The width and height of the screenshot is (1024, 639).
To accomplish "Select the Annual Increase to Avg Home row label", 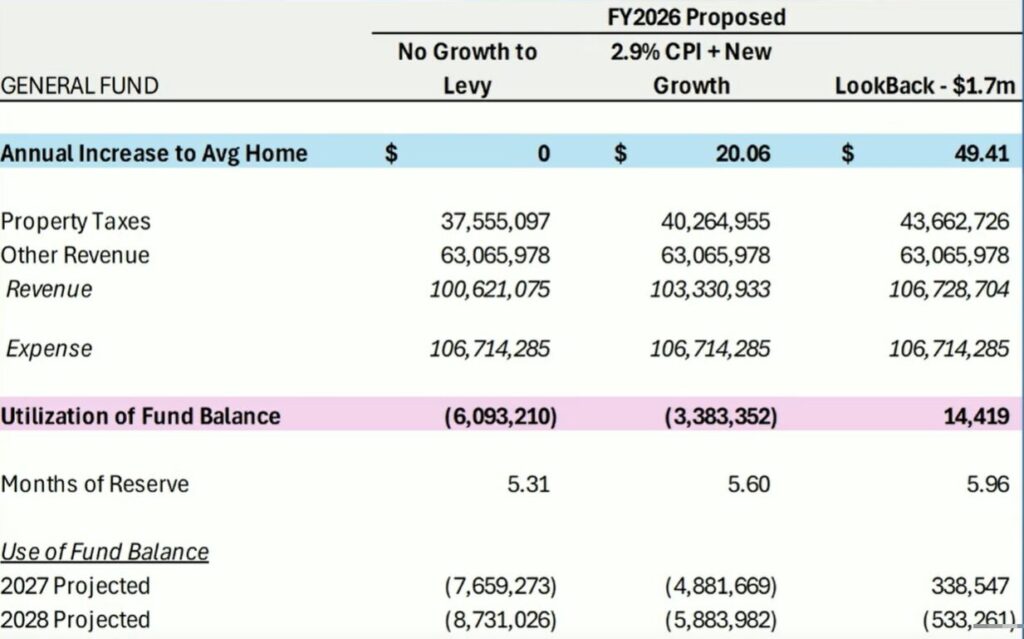I will 154,154.
